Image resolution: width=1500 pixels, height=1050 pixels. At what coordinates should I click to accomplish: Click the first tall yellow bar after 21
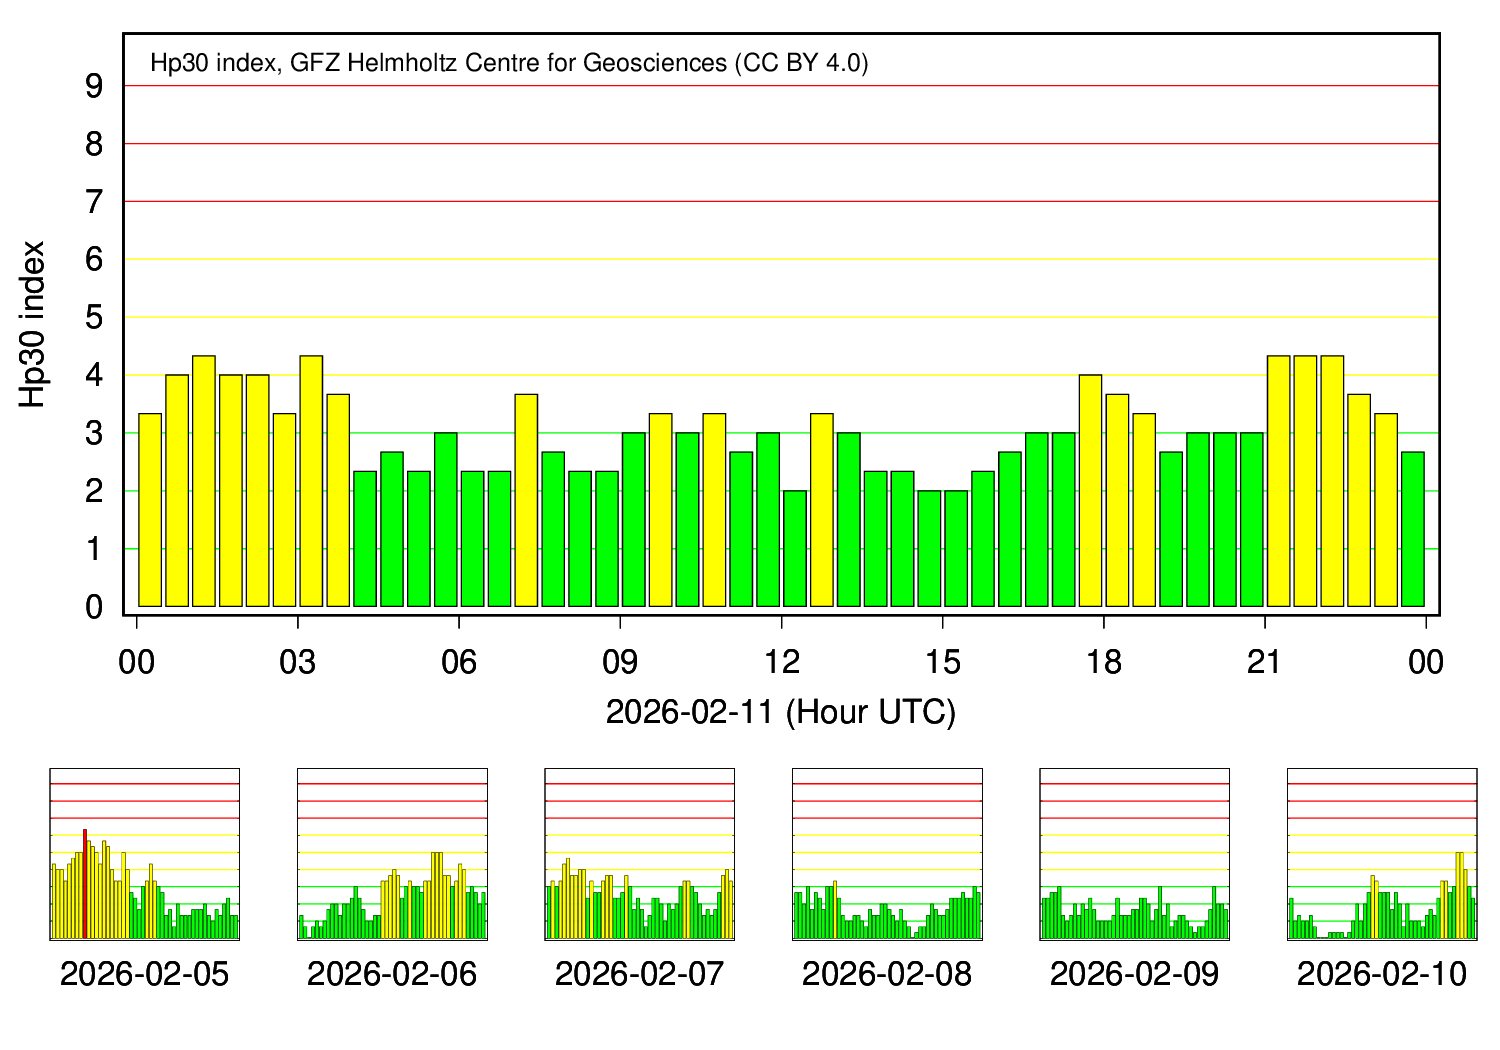point(1279,481)
